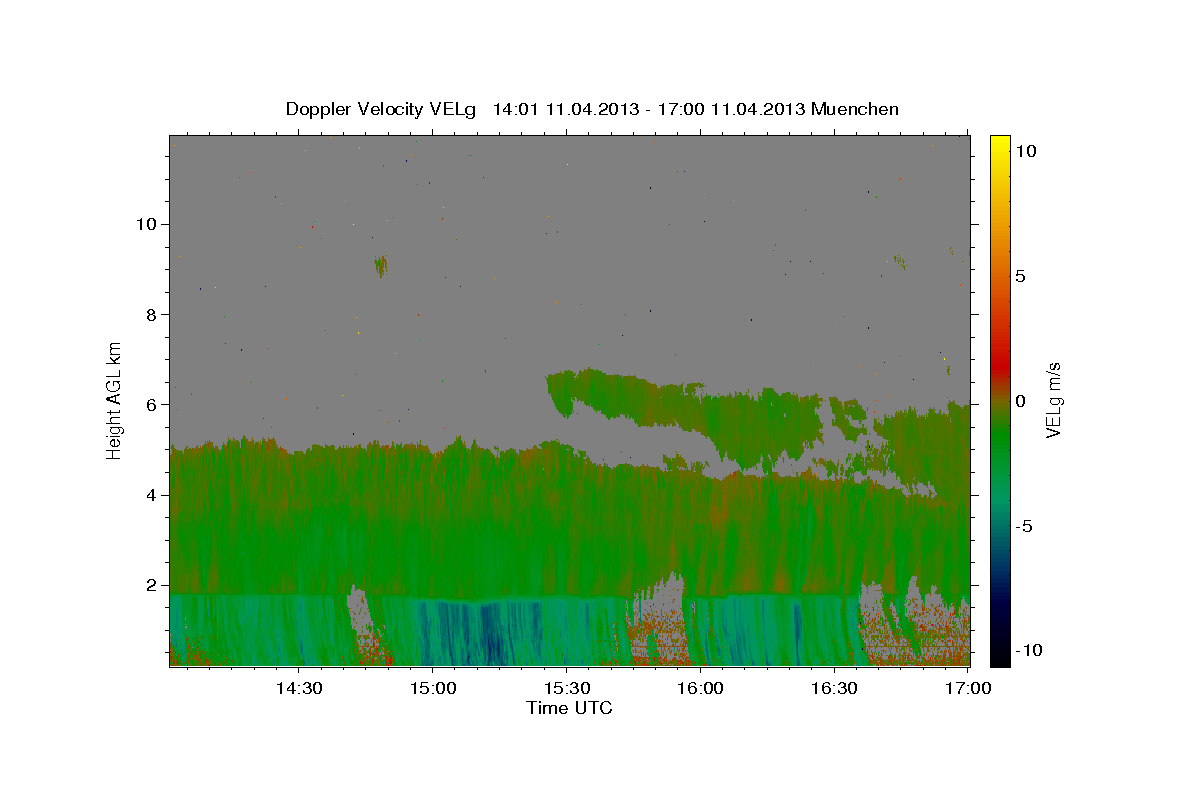Click the 16:30 time tick label
Image resolution: width=1200 pixels, height=800 pixels.
point(834,688)
